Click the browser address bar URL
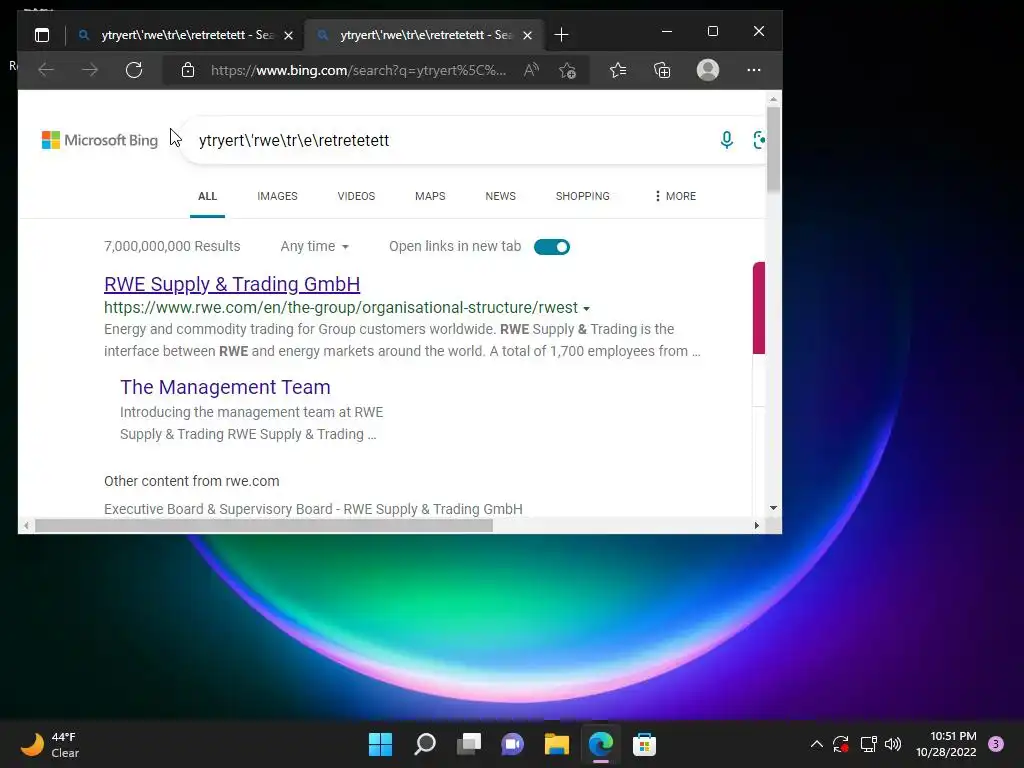 coord(358,70)
